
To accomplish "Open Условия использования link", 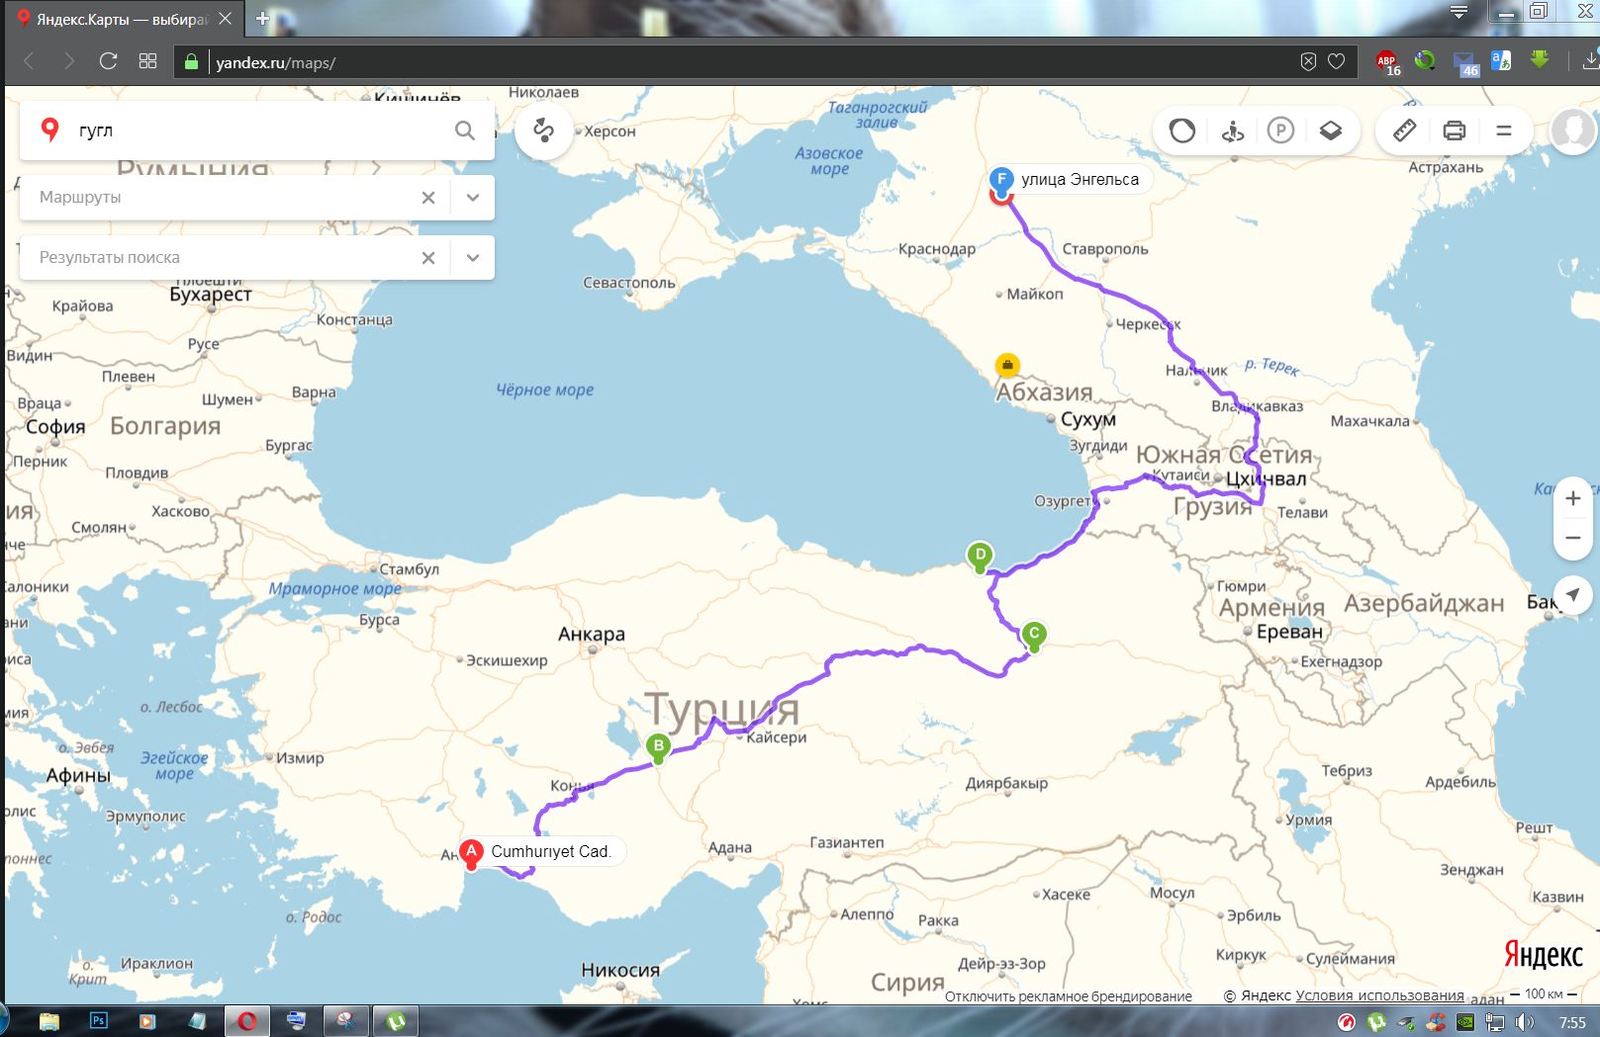I will click(1379, 996).
